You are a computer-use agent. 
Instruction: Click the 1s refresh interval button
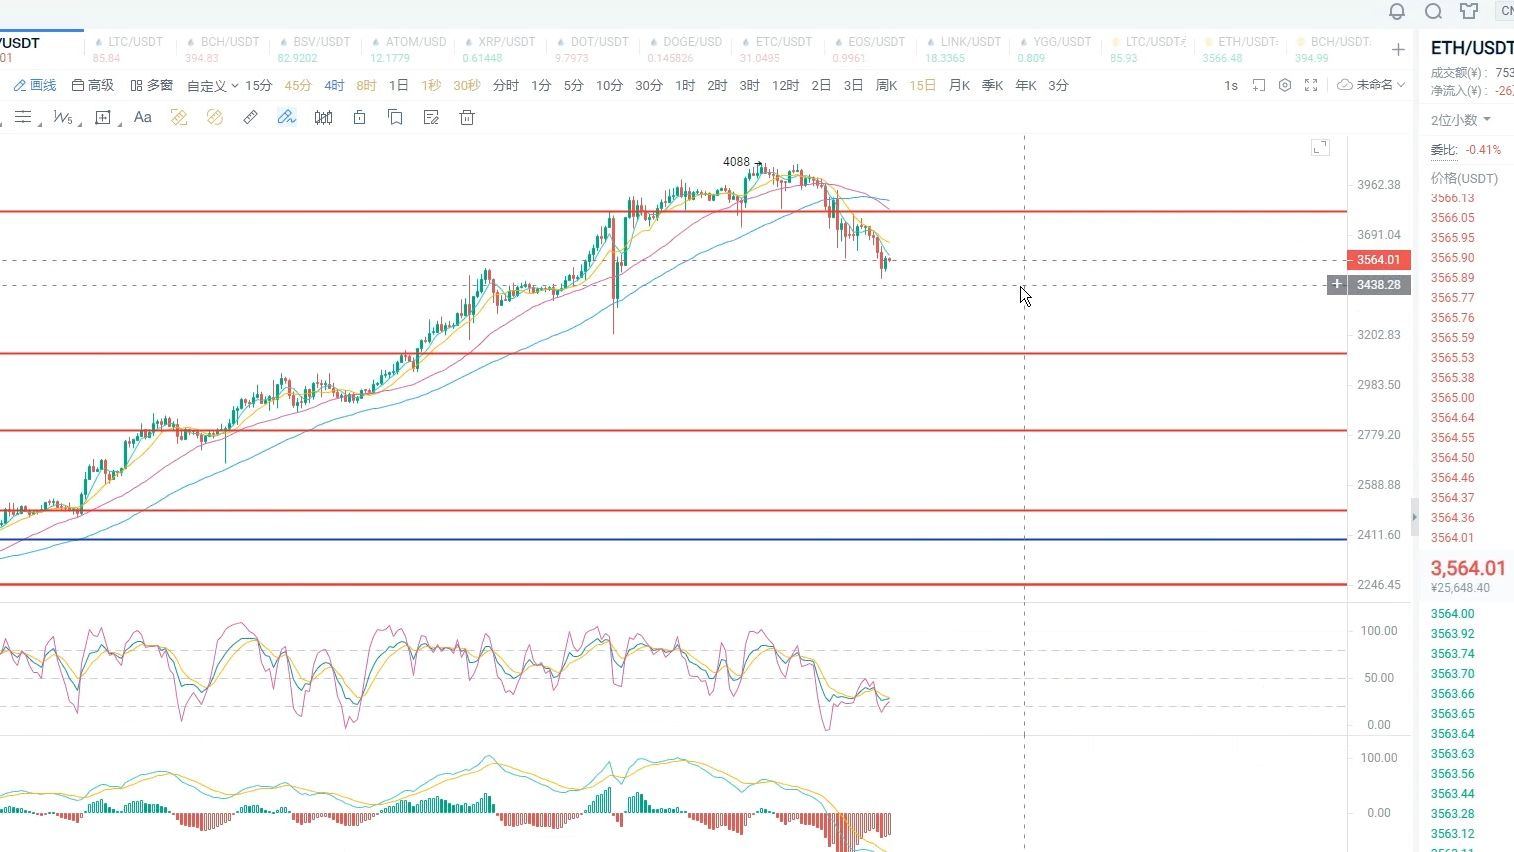click(x=1231, y=86)
